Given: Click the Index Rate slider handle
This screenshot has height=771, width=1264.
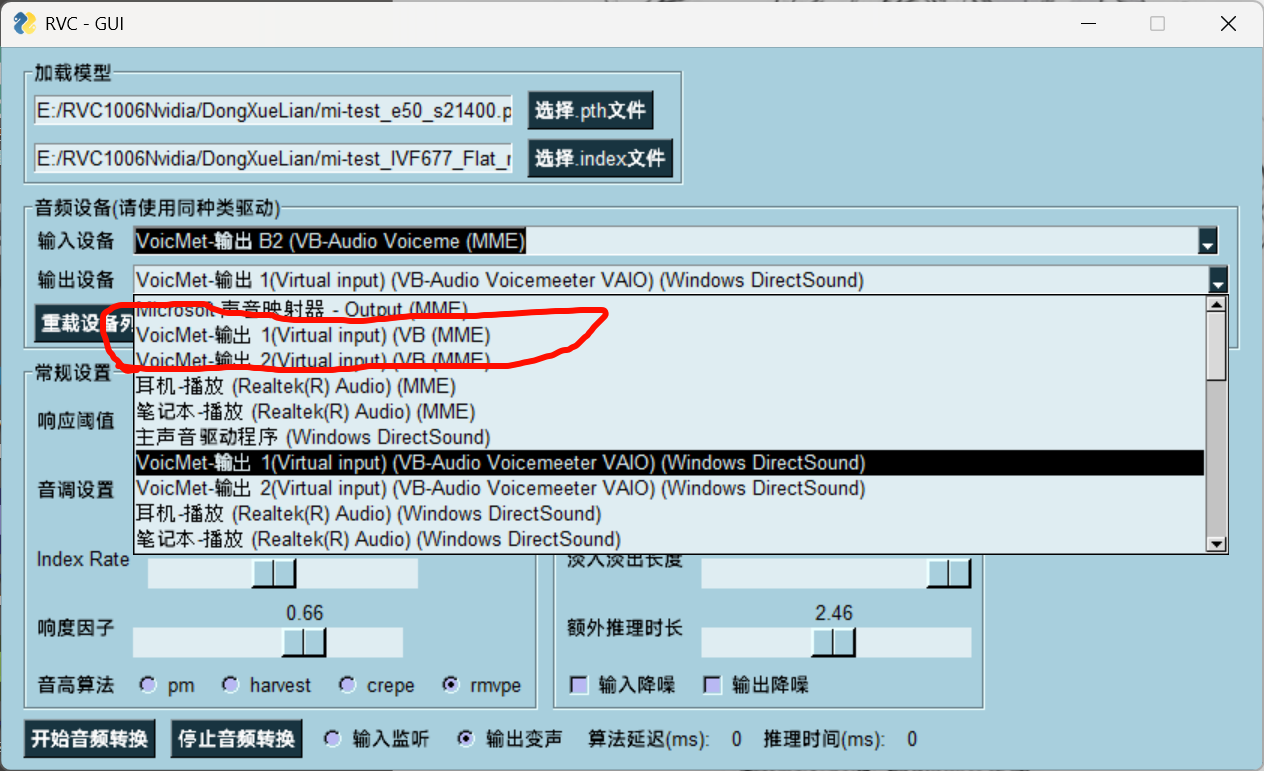Looking at the screenshot, I should tap(273, 574).
